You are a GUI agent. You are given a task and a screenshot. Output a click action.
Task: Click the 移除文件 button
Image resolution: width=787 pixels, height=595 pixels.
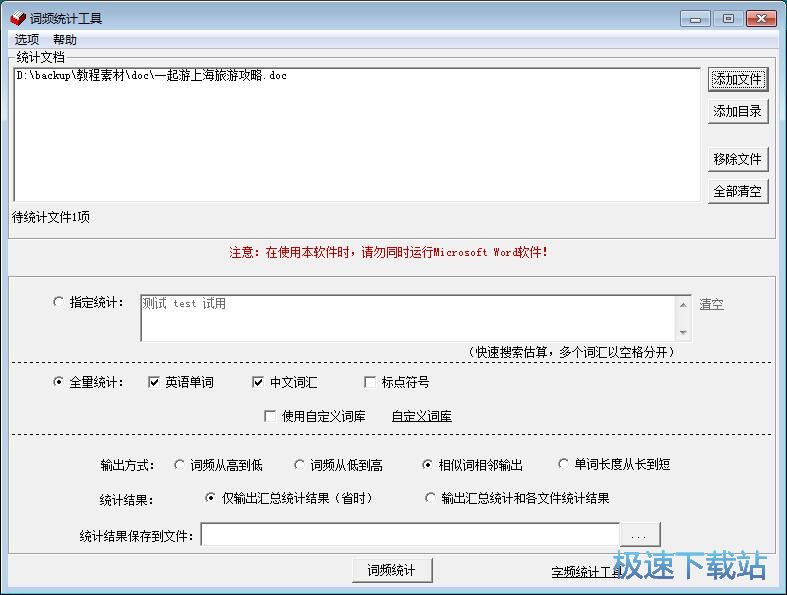click(738, 159)
